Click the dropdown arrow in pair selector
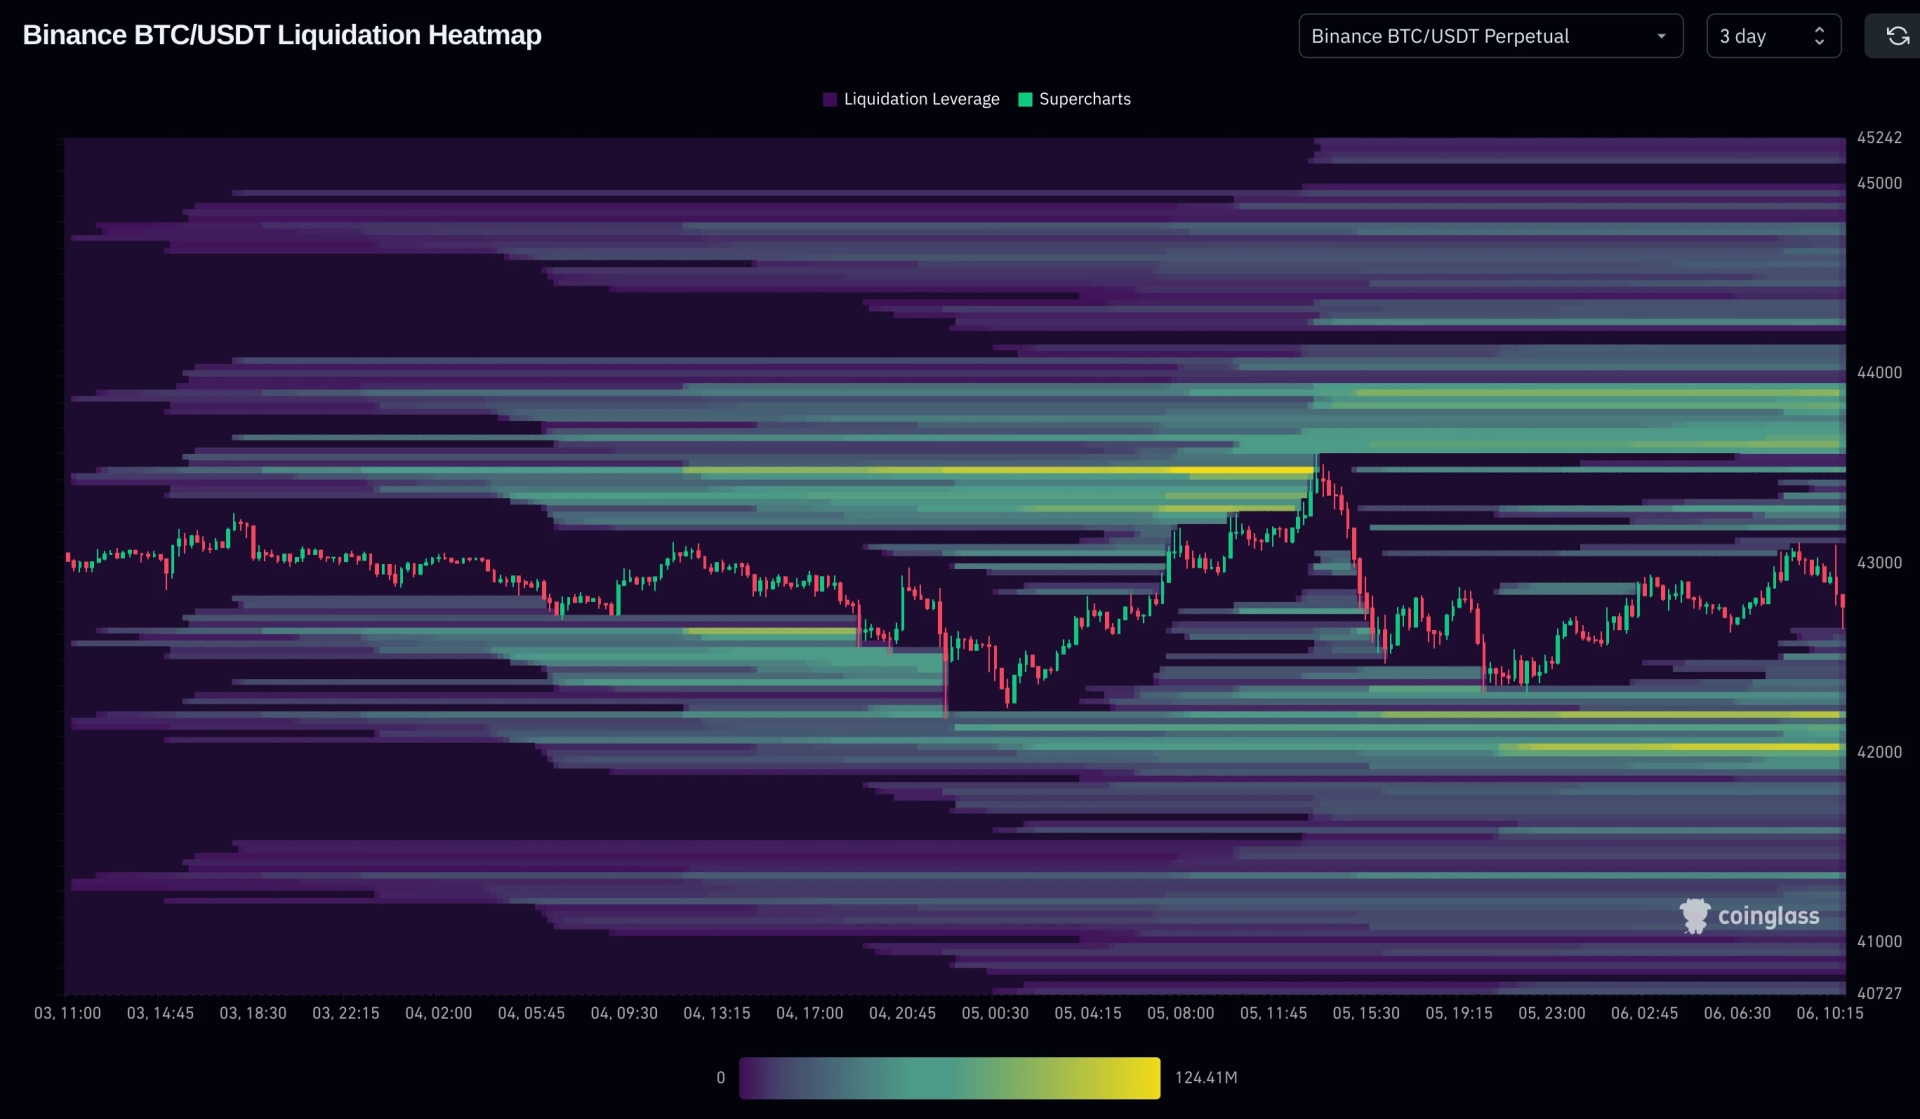 click(x=1661, y=36)
